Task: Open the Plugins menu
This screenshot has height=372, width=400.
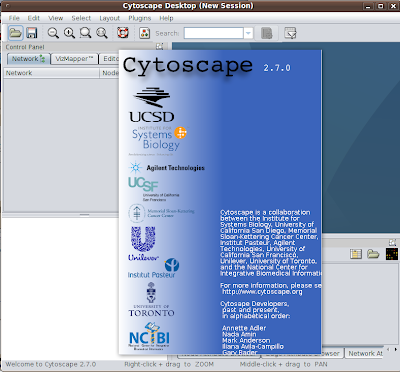Action: [140, 18]
